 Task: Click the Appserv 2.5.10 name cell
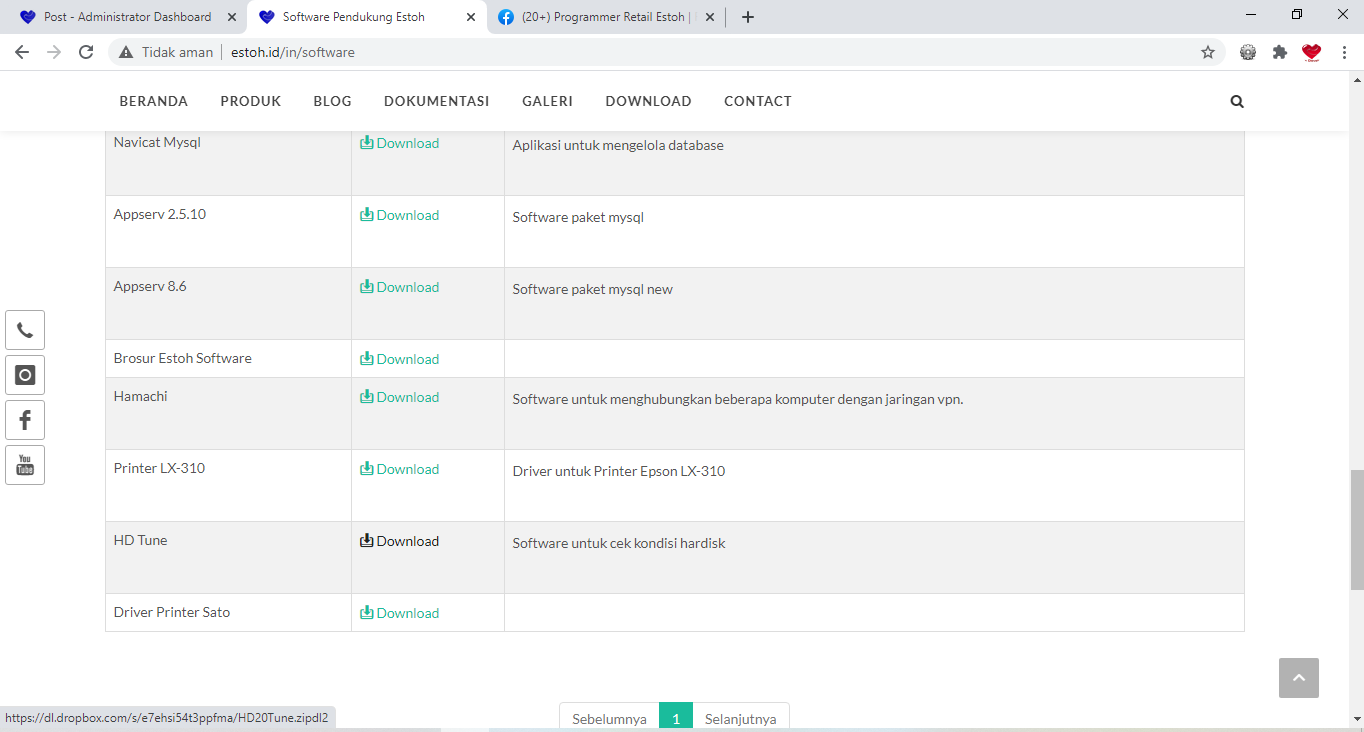click(x=228, y=231)
